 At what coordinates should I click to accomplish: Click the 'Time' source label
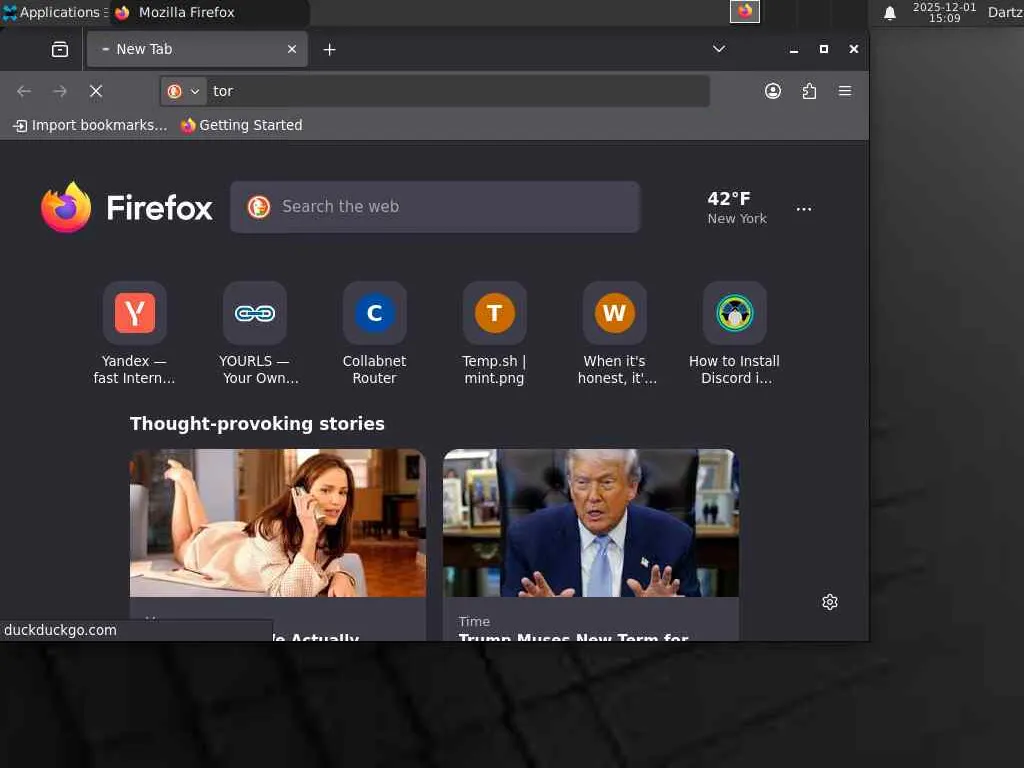pos(474,622)
